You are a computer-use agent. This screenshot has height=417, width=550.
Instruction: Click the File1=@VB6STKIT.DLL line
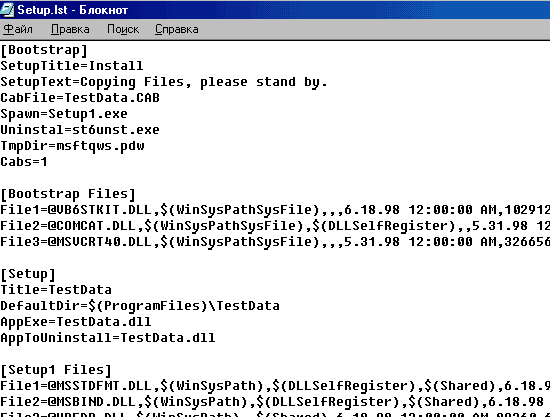tap(275, 210)
